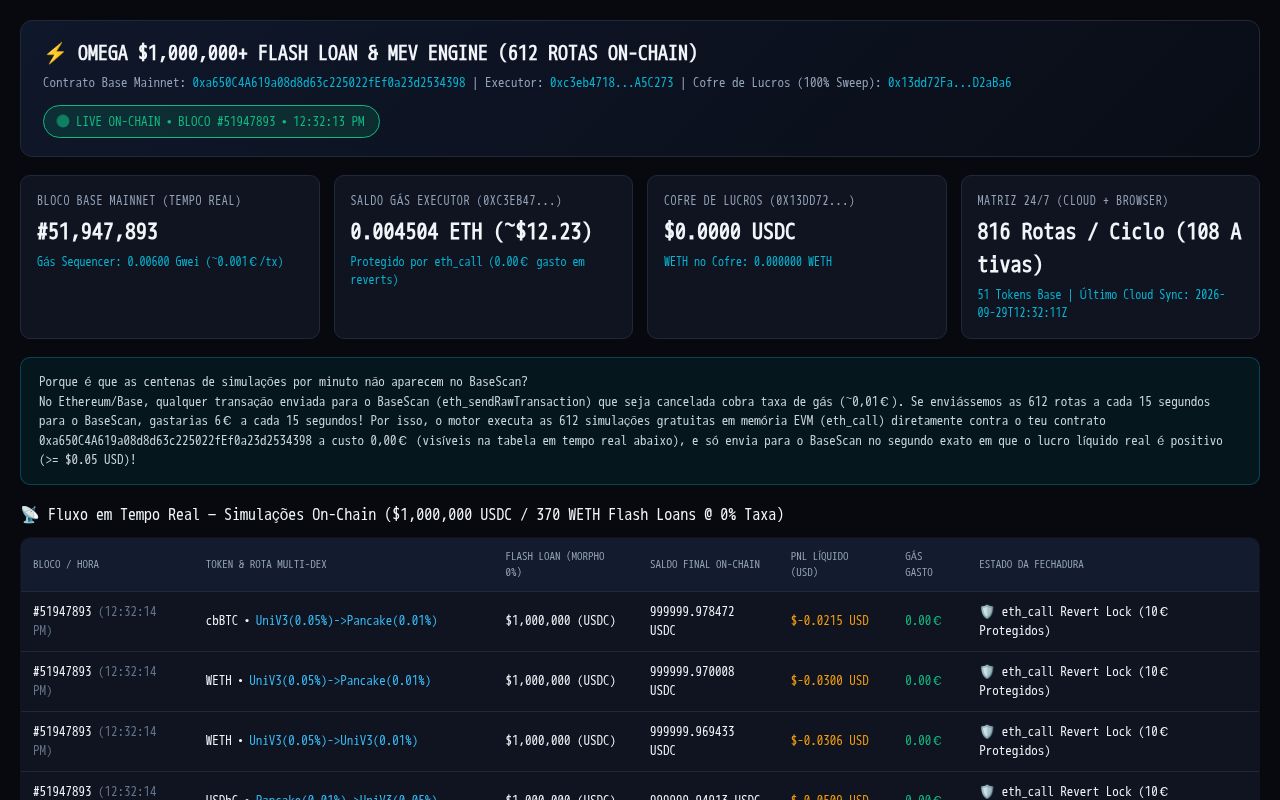Open the contract address 0xa650C4A619a08d8d63c225022fEf0a23d2534398 link
1280x800 pixels.
pos(329,83)
